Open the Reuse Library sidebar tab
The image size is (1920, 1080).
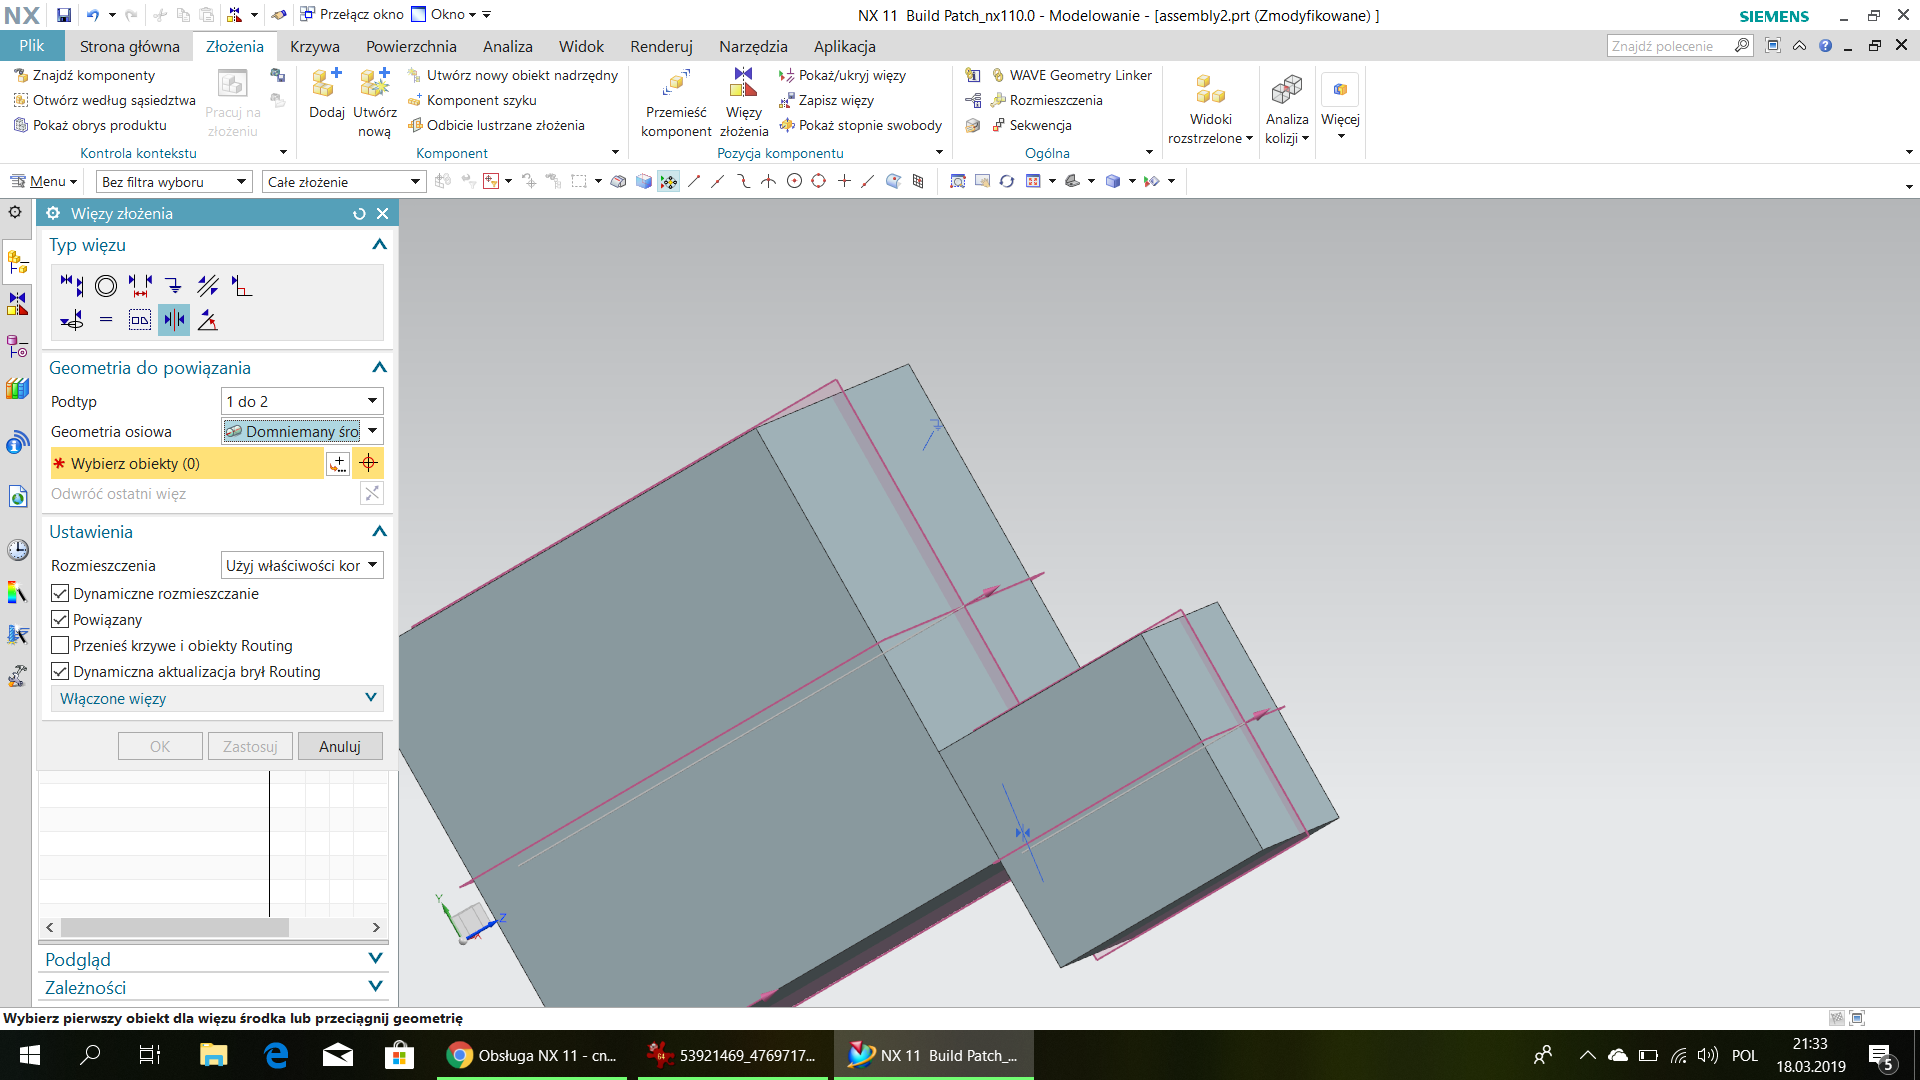click(x=17, y=388)
